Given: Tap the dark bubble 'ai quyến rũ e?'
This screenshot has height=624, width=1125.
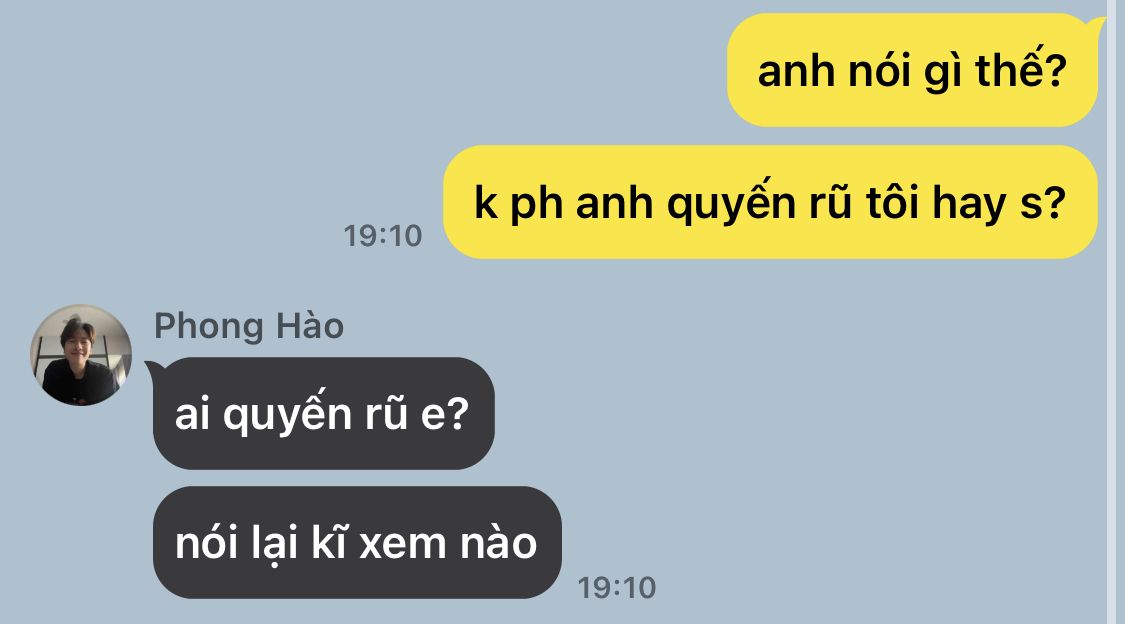Looking at the screenshot, I should 324,414.
